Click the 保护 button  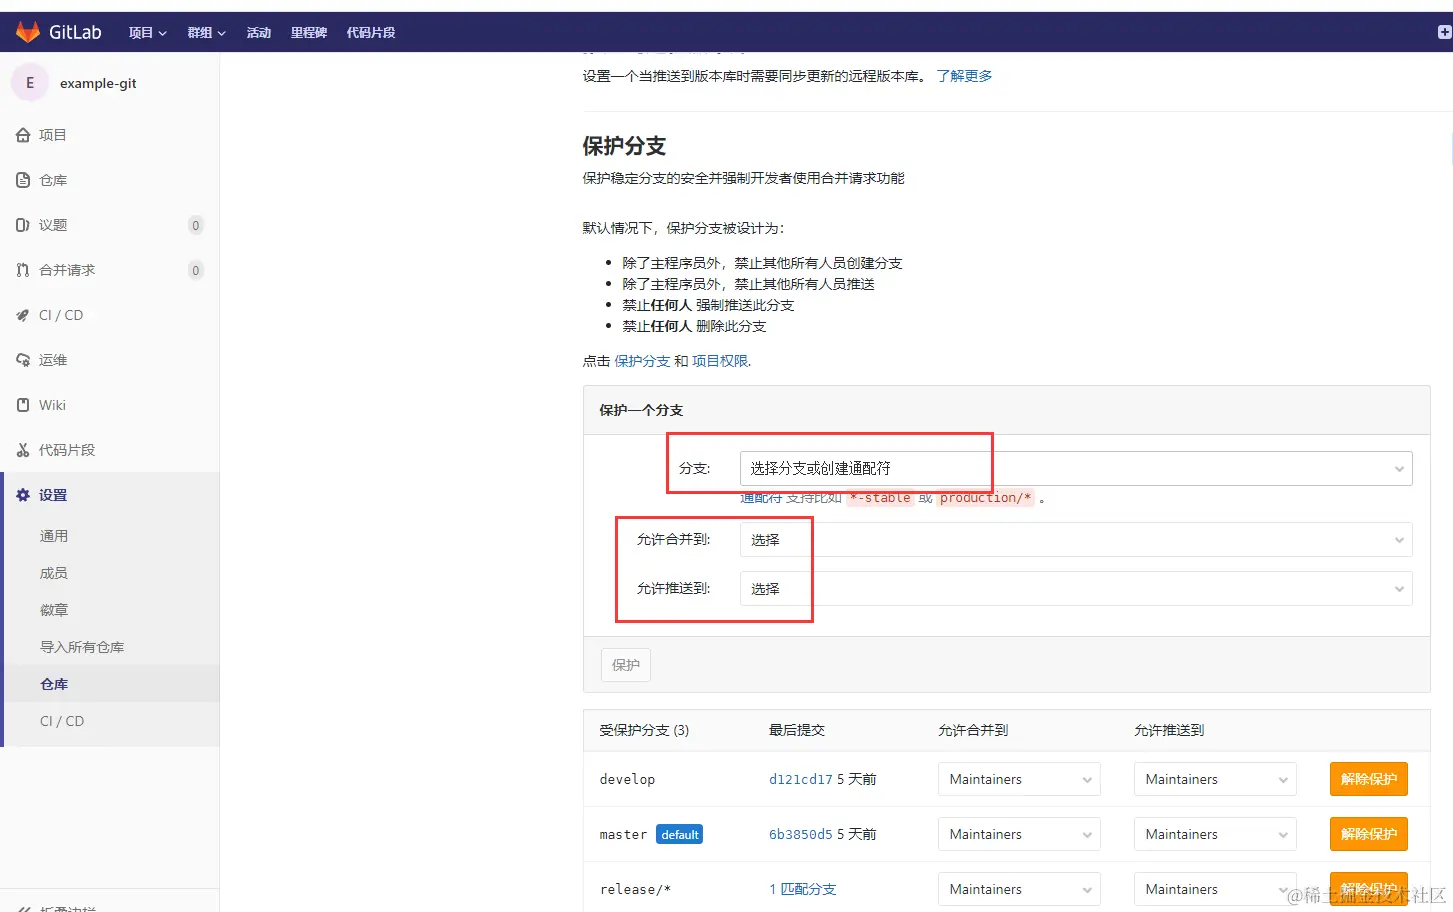click(x=626, y=665)
